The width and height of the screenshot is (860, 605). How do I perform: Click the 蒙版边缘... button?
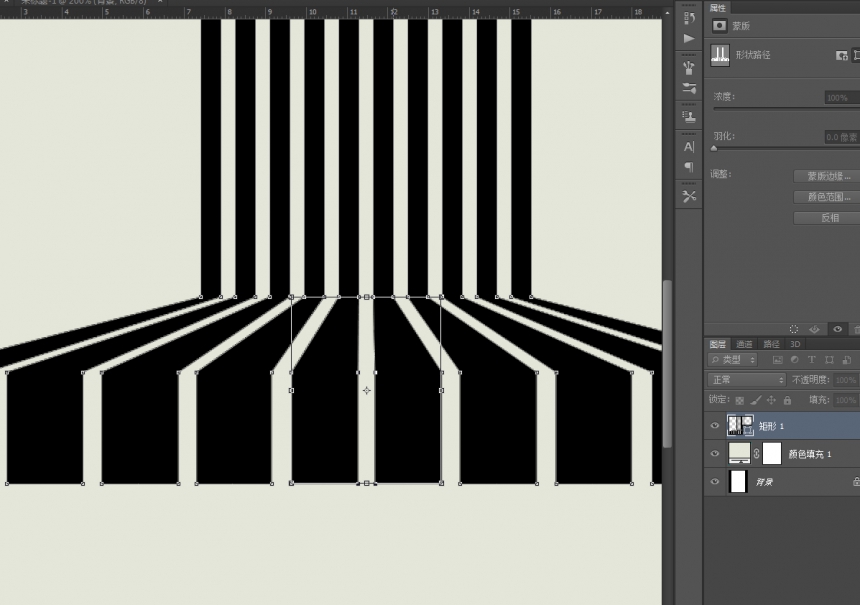pos(827,176)
